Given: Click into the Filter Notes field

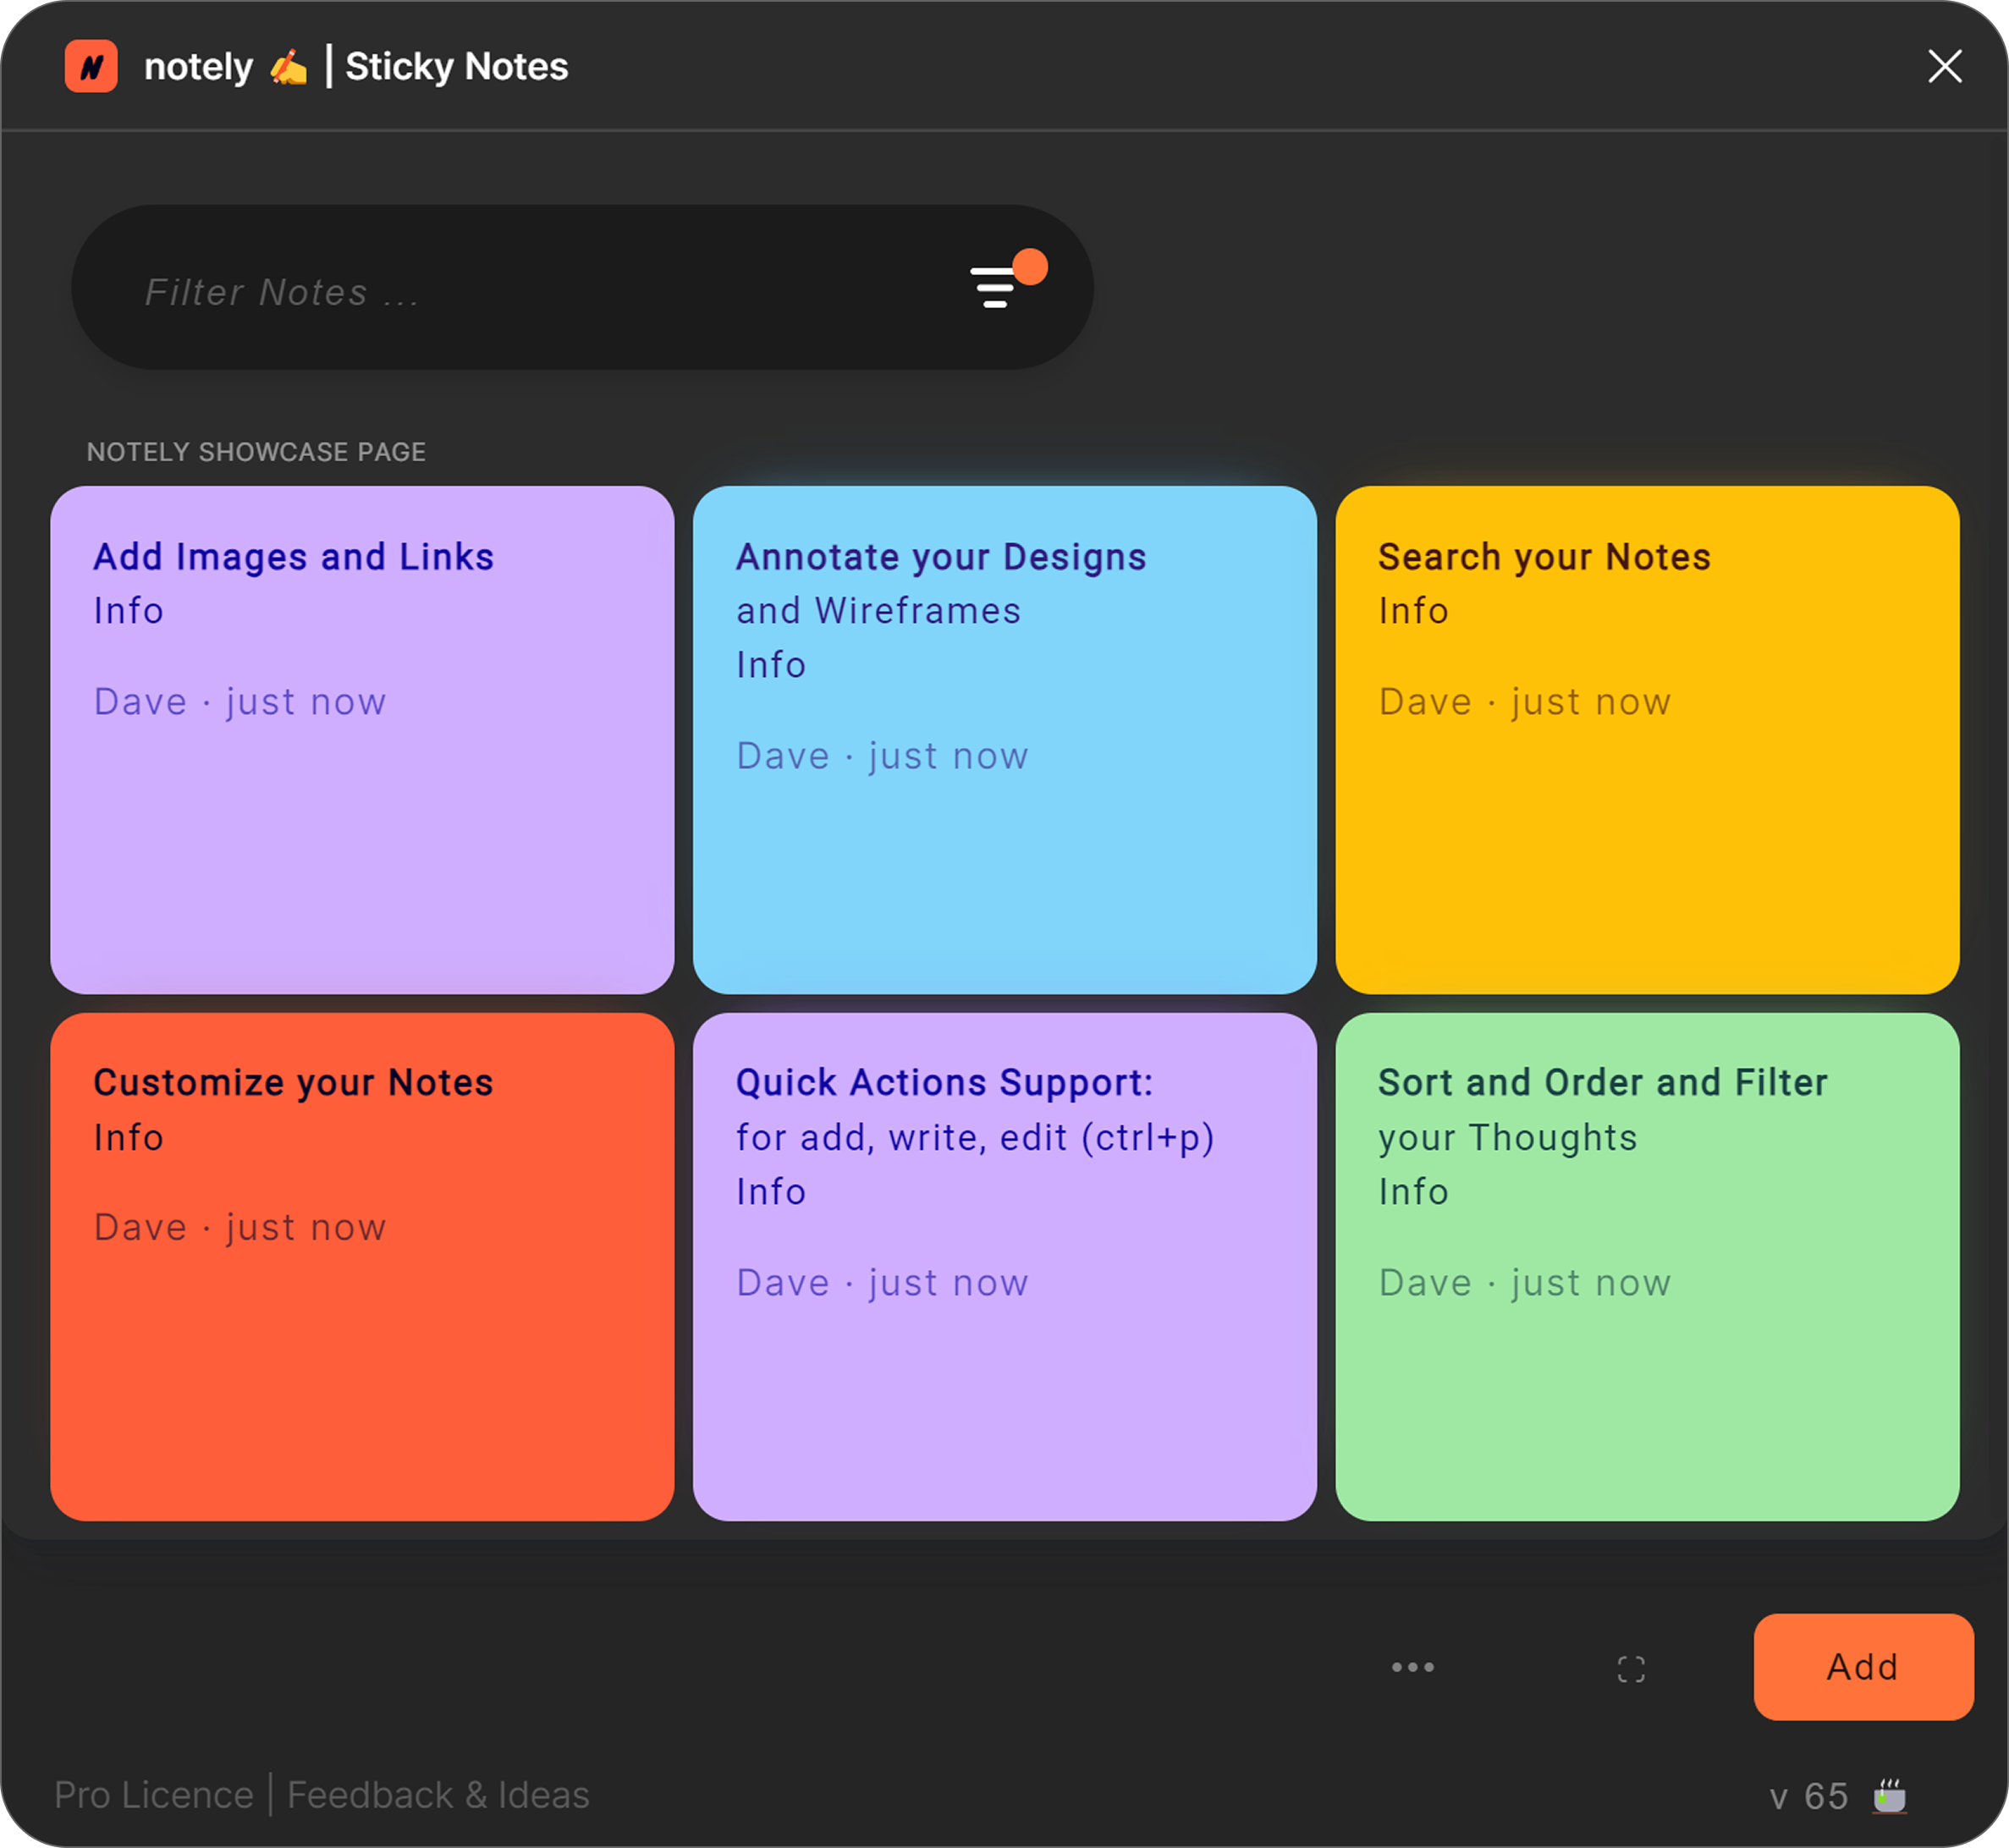Looking at the screenshot, I should (x=500, y=291).
